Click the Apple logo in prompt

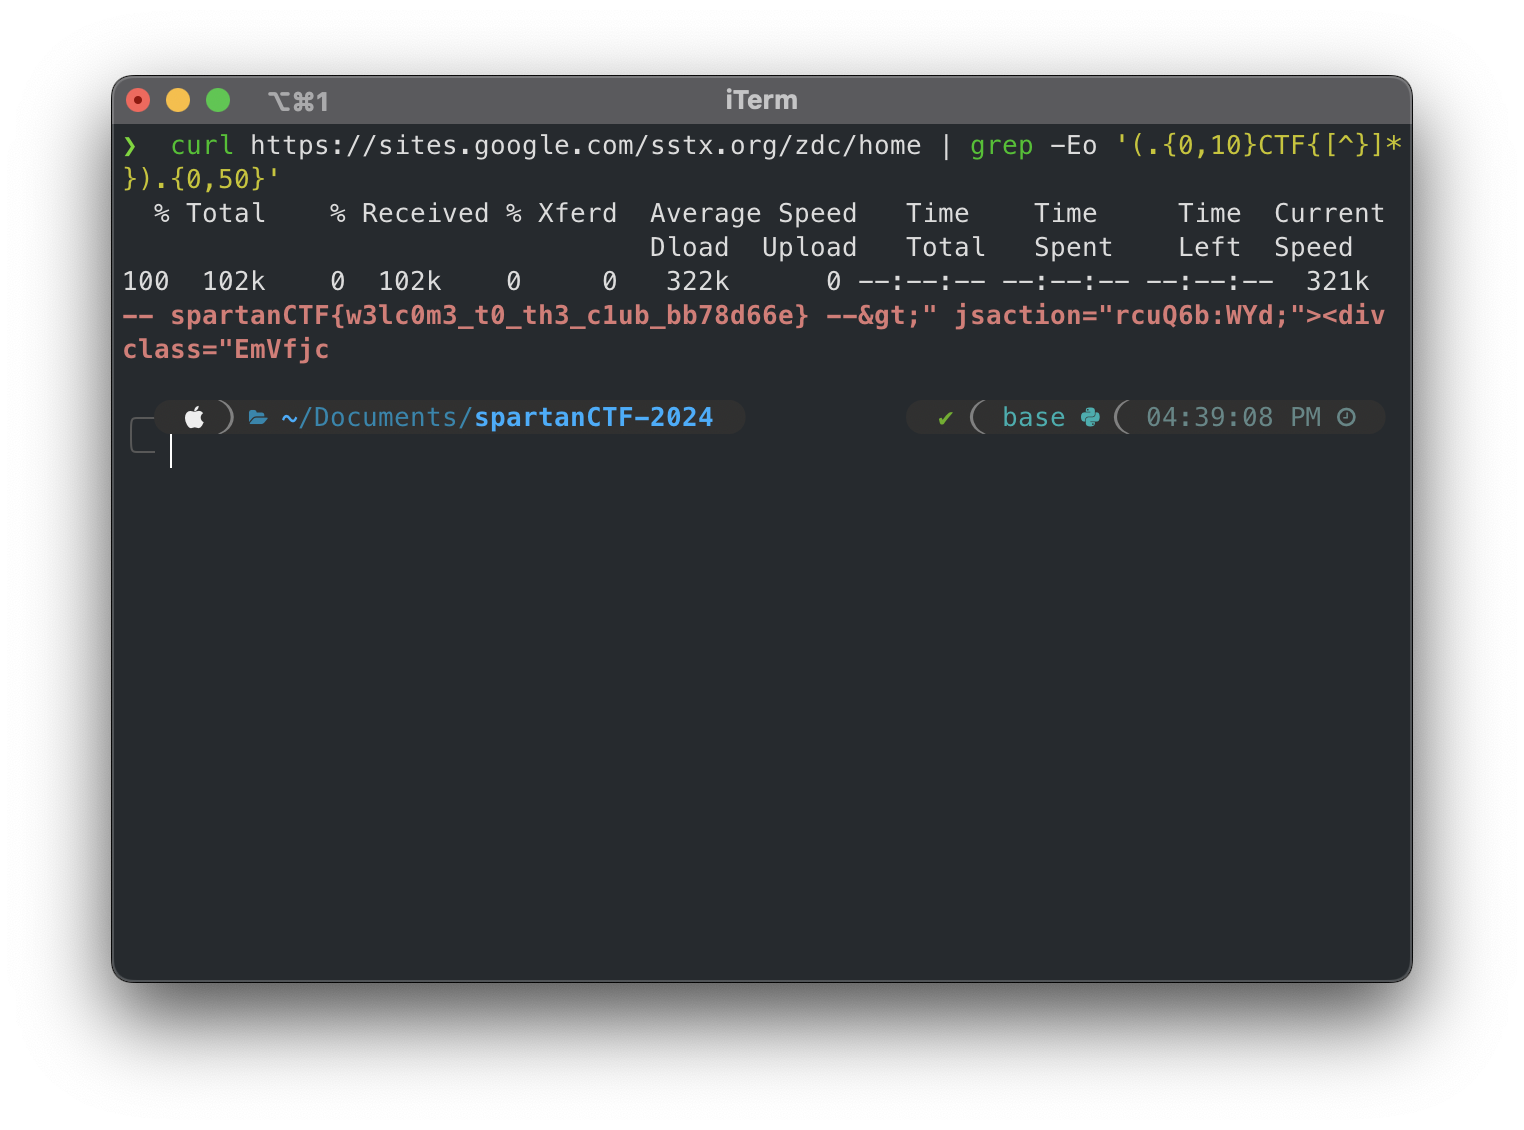pos(194,417)
